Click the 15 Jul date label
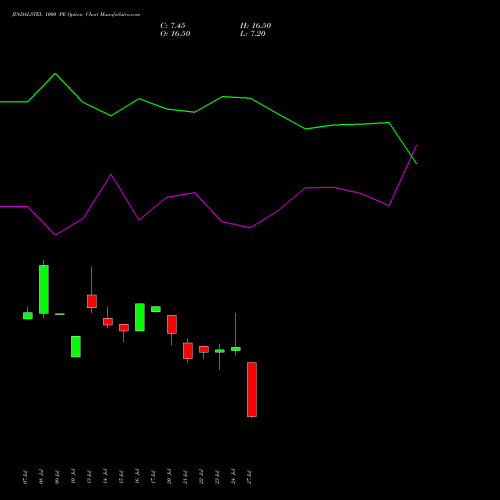This screenshot has width=500, height=500. tap(121, 477)
